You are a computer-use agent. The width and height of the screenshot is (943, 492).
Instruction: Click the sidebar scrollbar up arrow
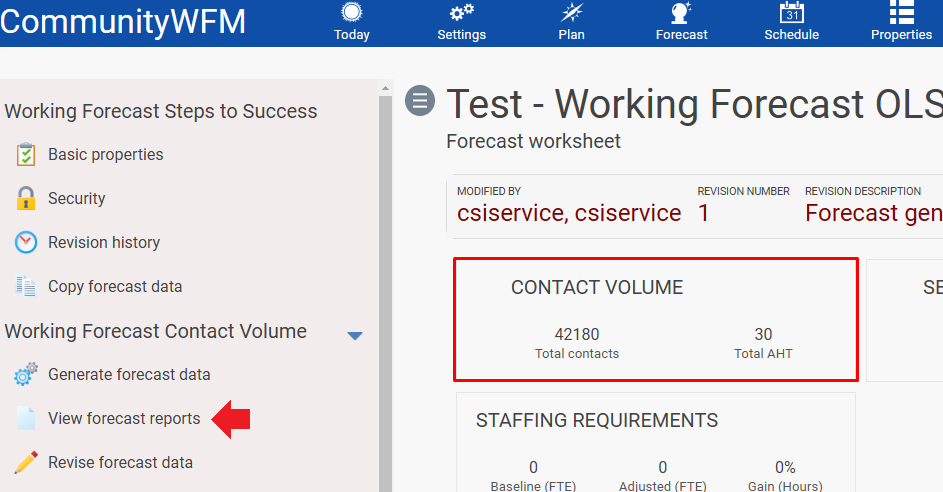click(x=385, y=88)
